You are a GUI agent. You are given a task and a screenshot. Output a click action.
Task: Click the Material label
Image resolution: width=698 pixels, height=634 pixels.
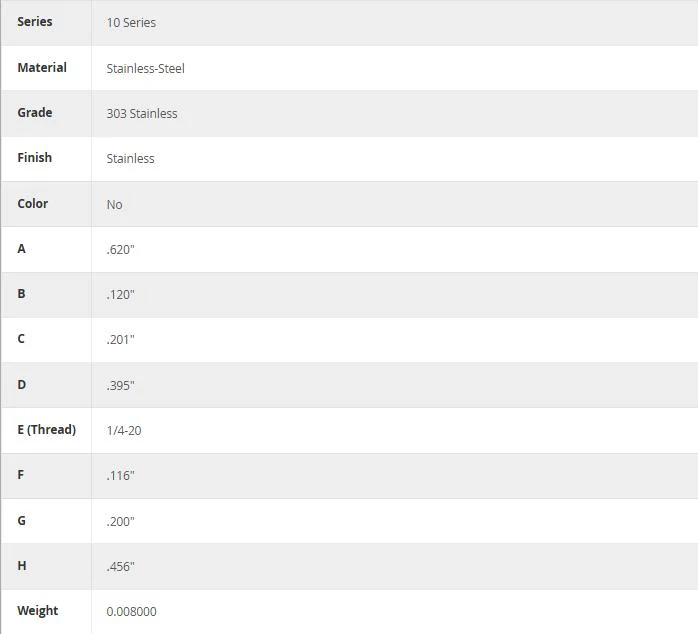pos(42,68)
